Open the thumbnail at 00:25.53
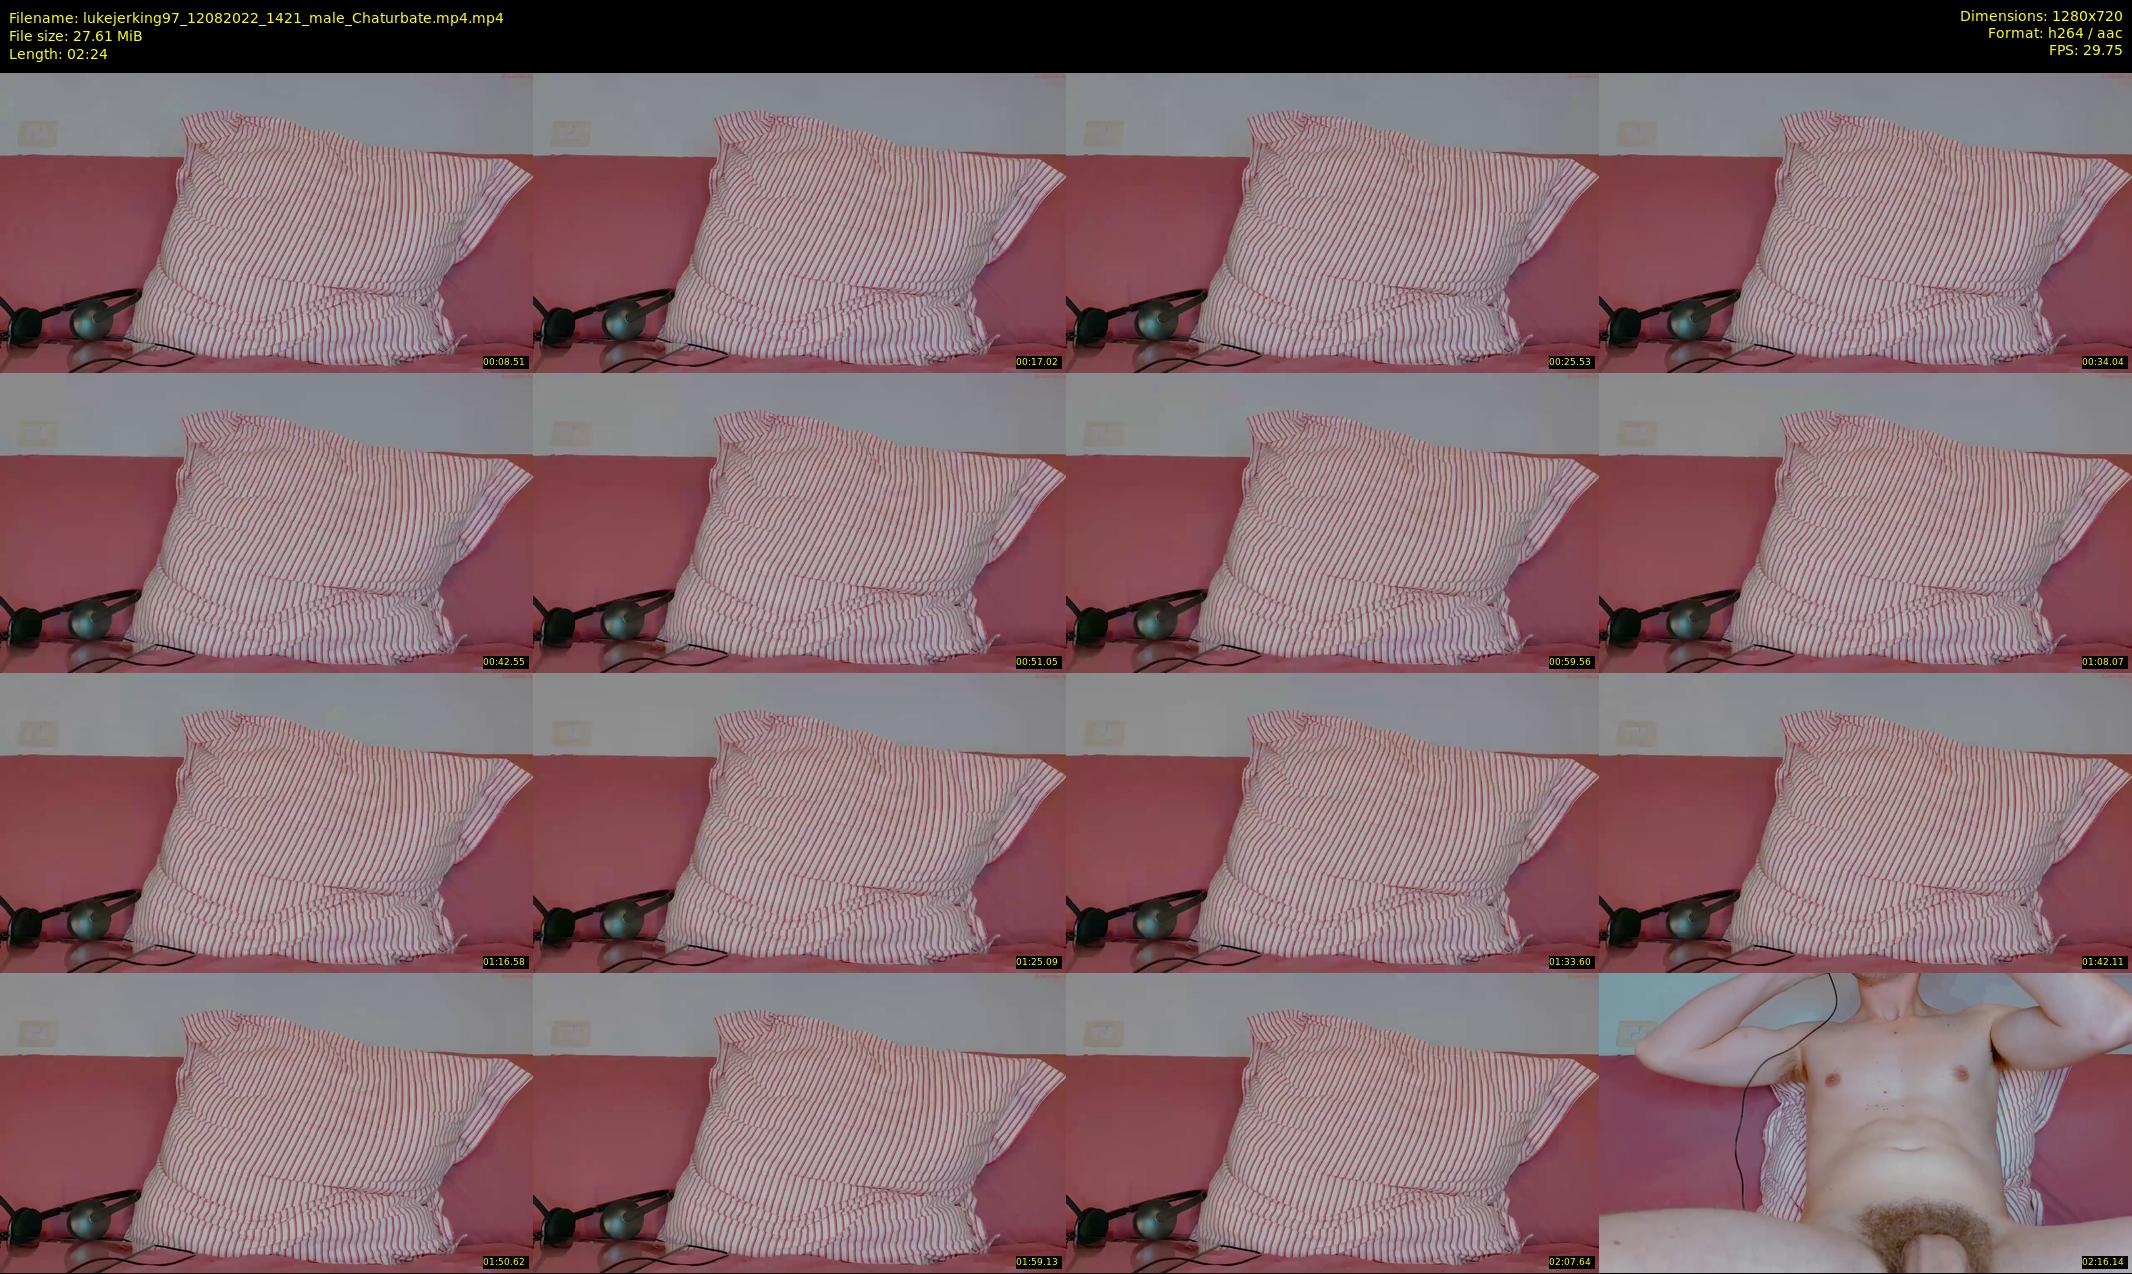Viewport: 2132px width, 1274px height. click(x=1332, y=222)
